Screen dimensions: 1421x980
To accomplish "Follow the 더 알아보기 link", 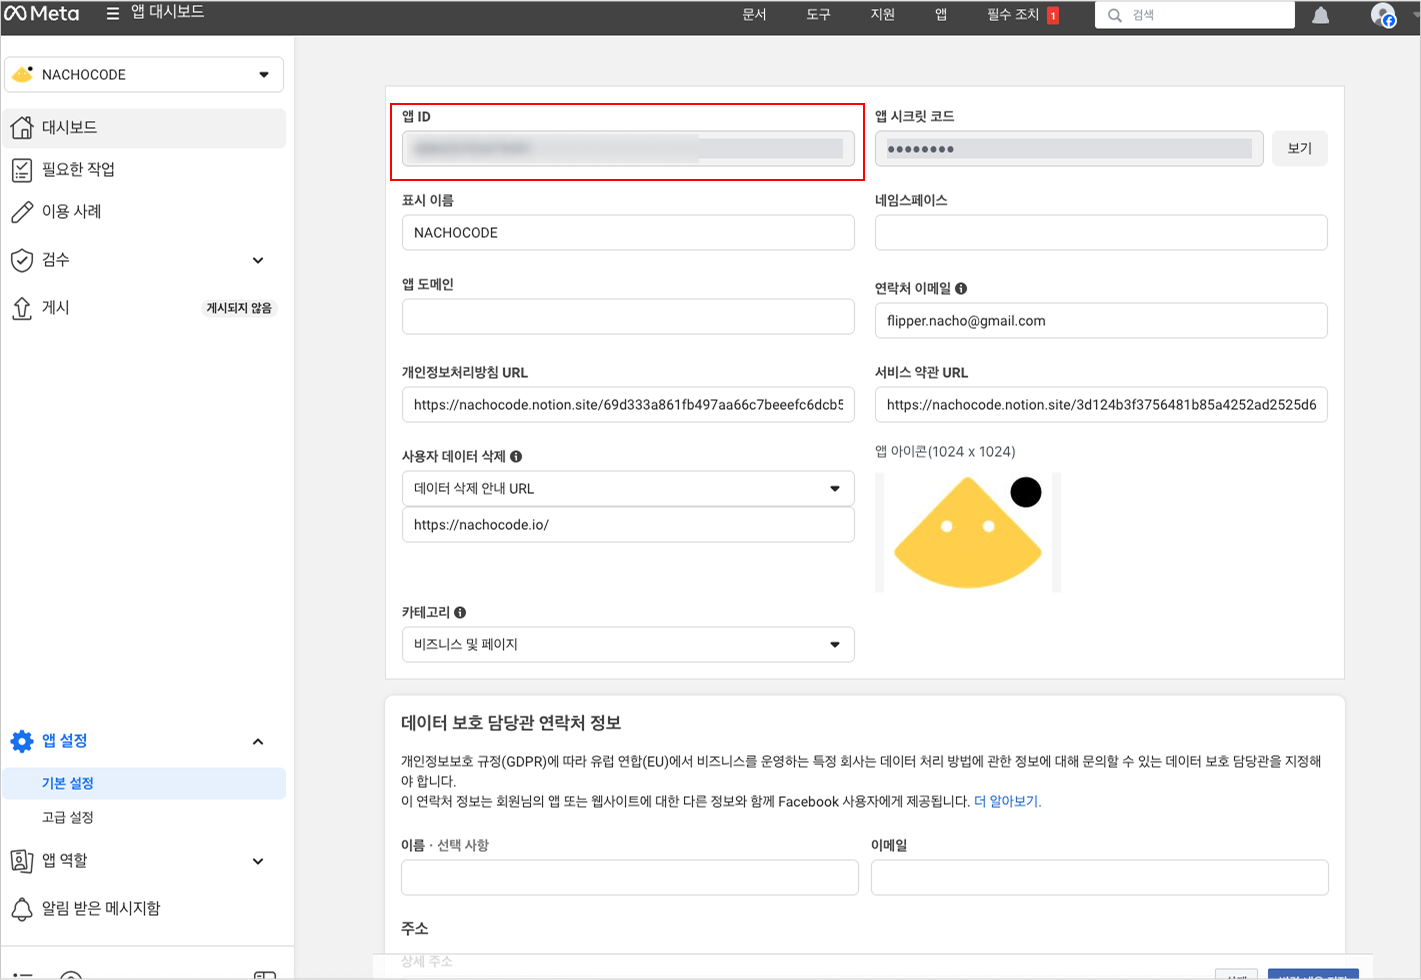I will click(x=1007, y=801).
